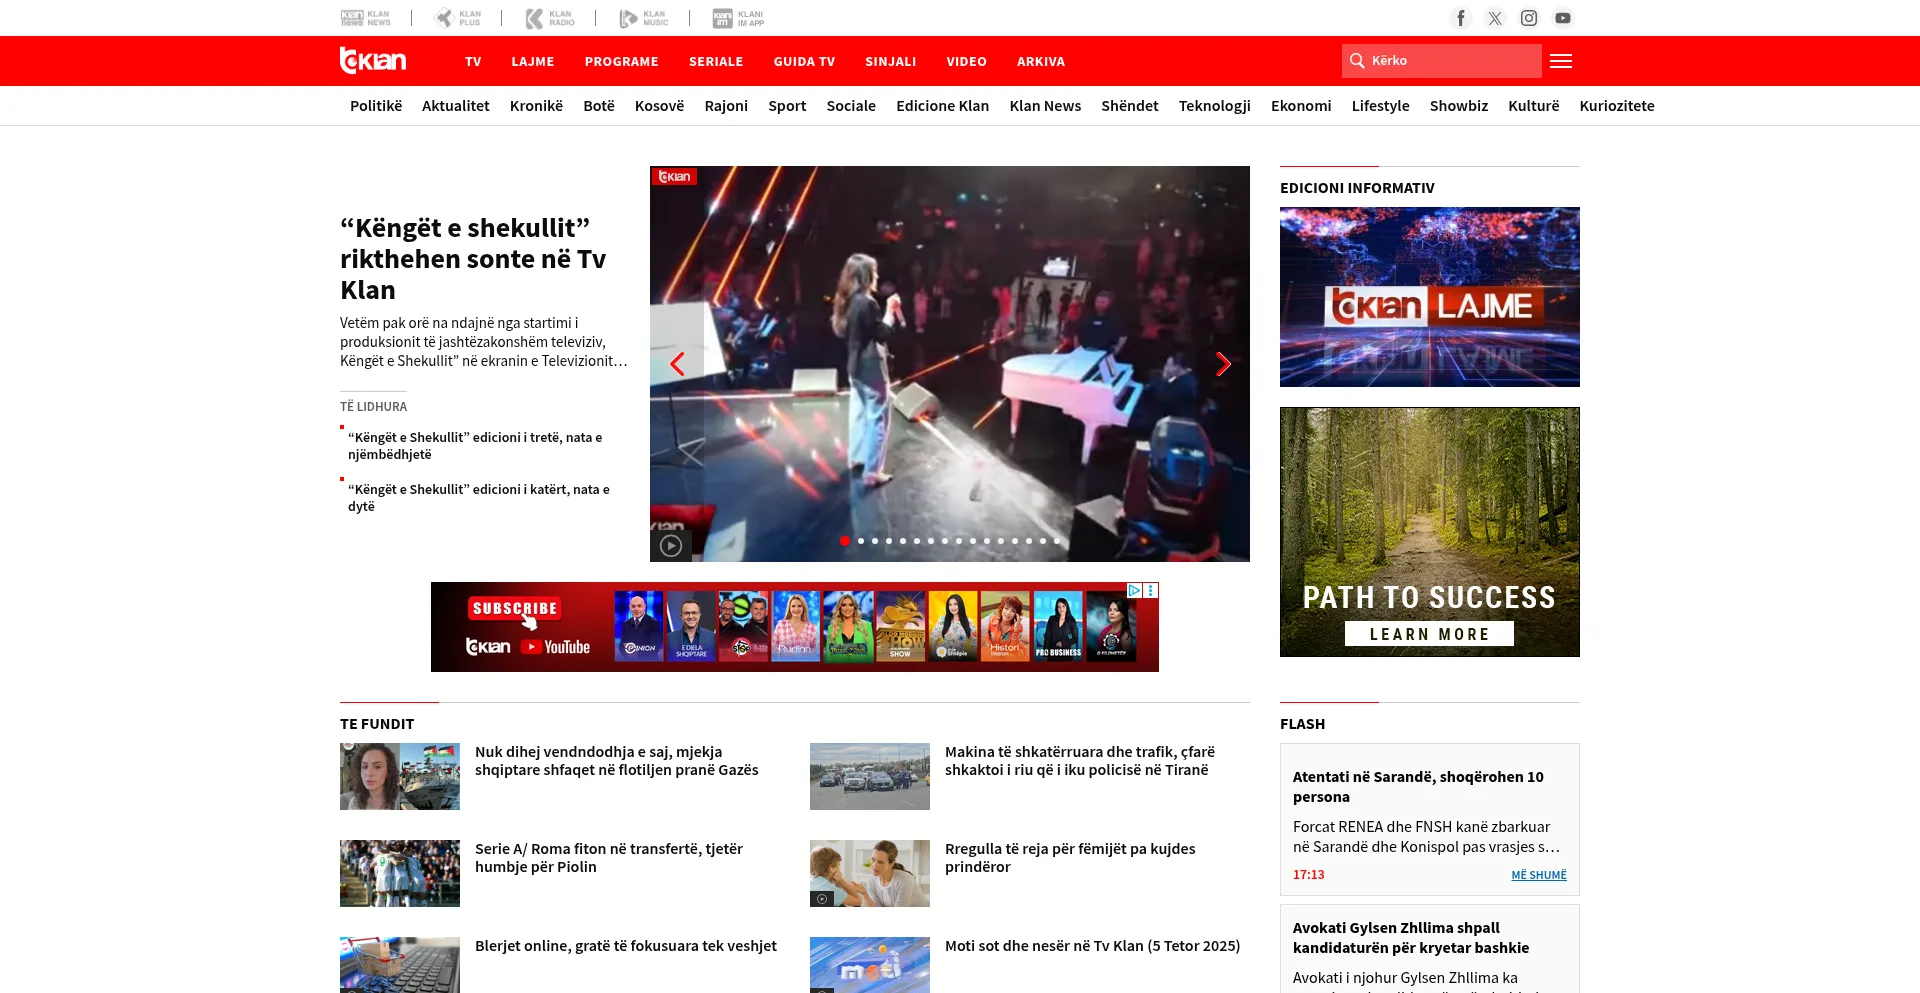Click the LEARN MORE ad button
The height and width of the screenshot is (993, 1920).
(x=1429, y=634)
